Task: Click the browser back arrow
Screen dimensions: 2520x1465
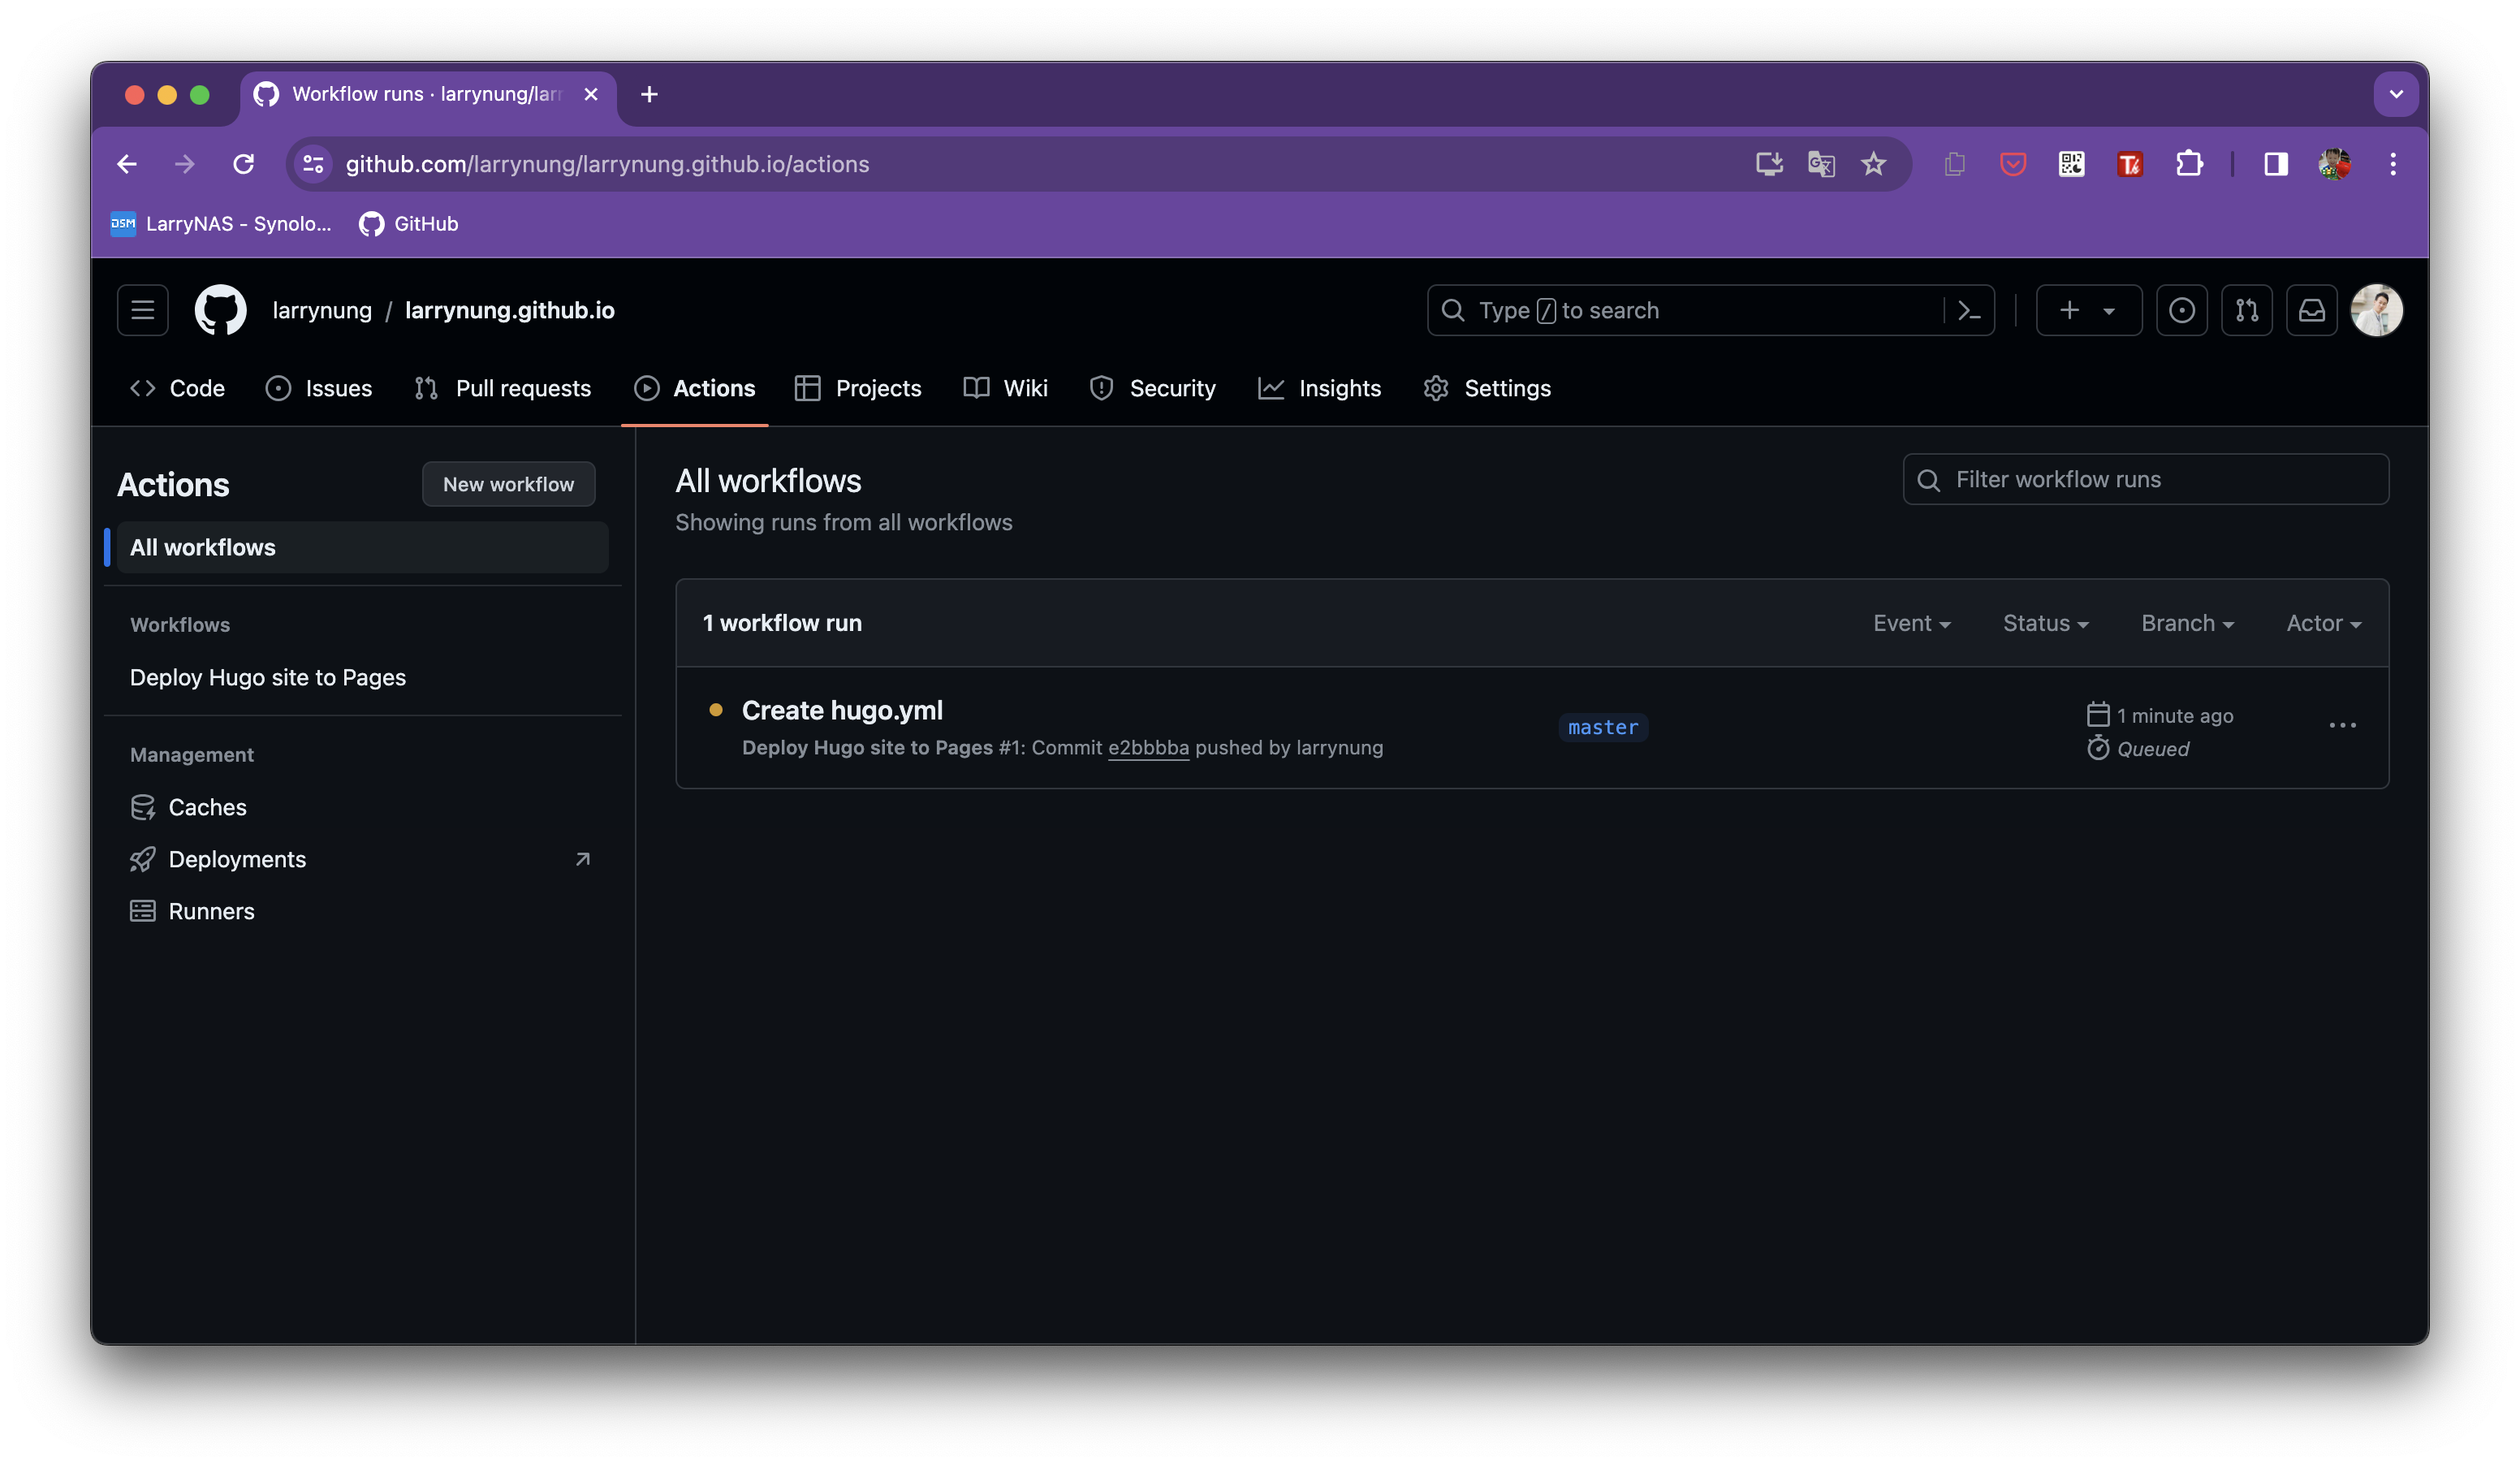Action: pyautogui.click(x=127, y=164)
